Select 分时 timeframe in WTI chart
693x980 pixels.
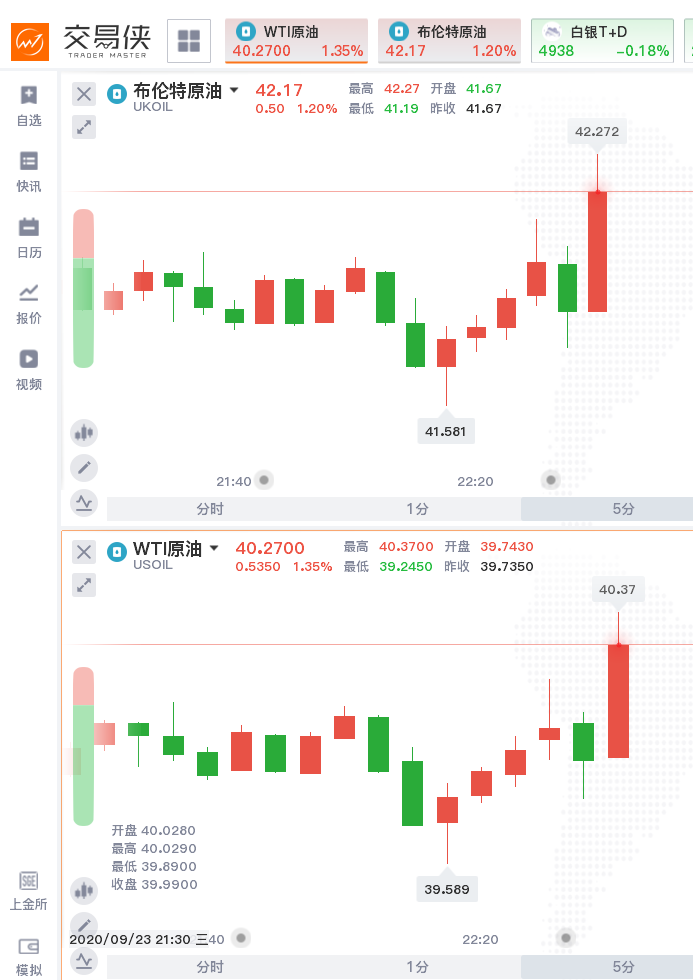210,967
